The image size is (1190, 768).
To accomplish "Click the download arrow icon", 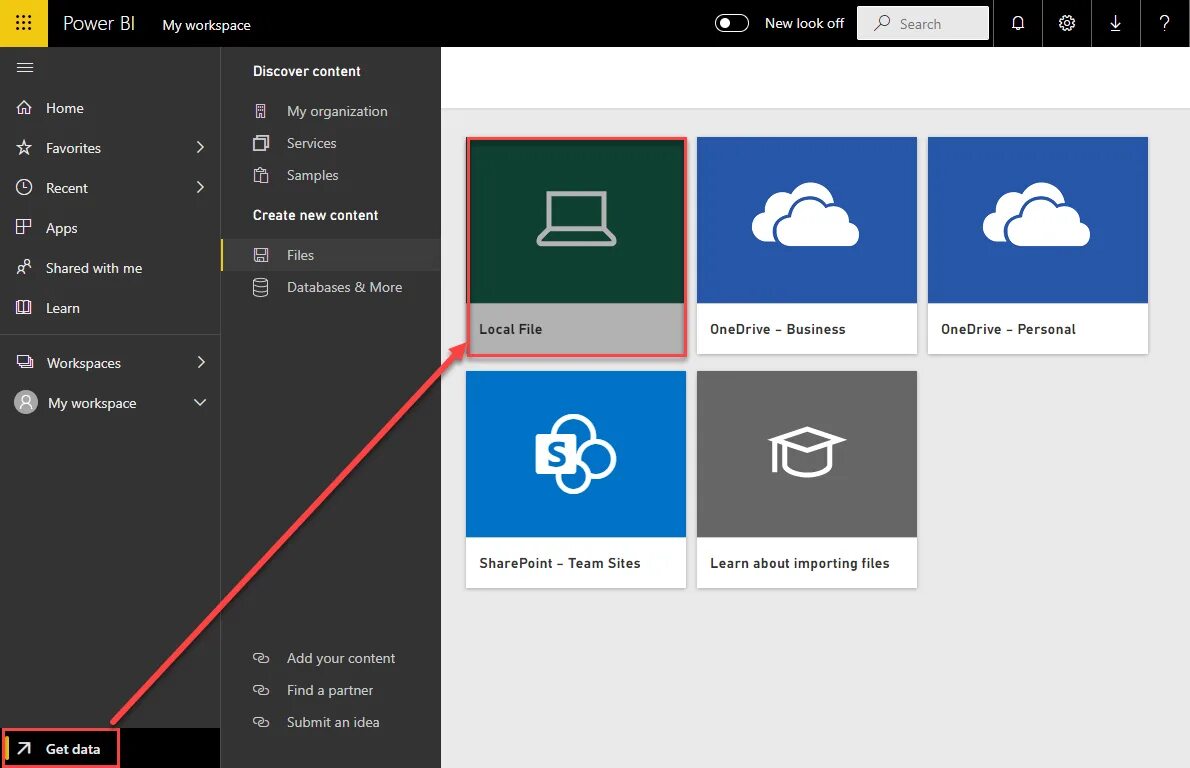I will (1115, 24).
